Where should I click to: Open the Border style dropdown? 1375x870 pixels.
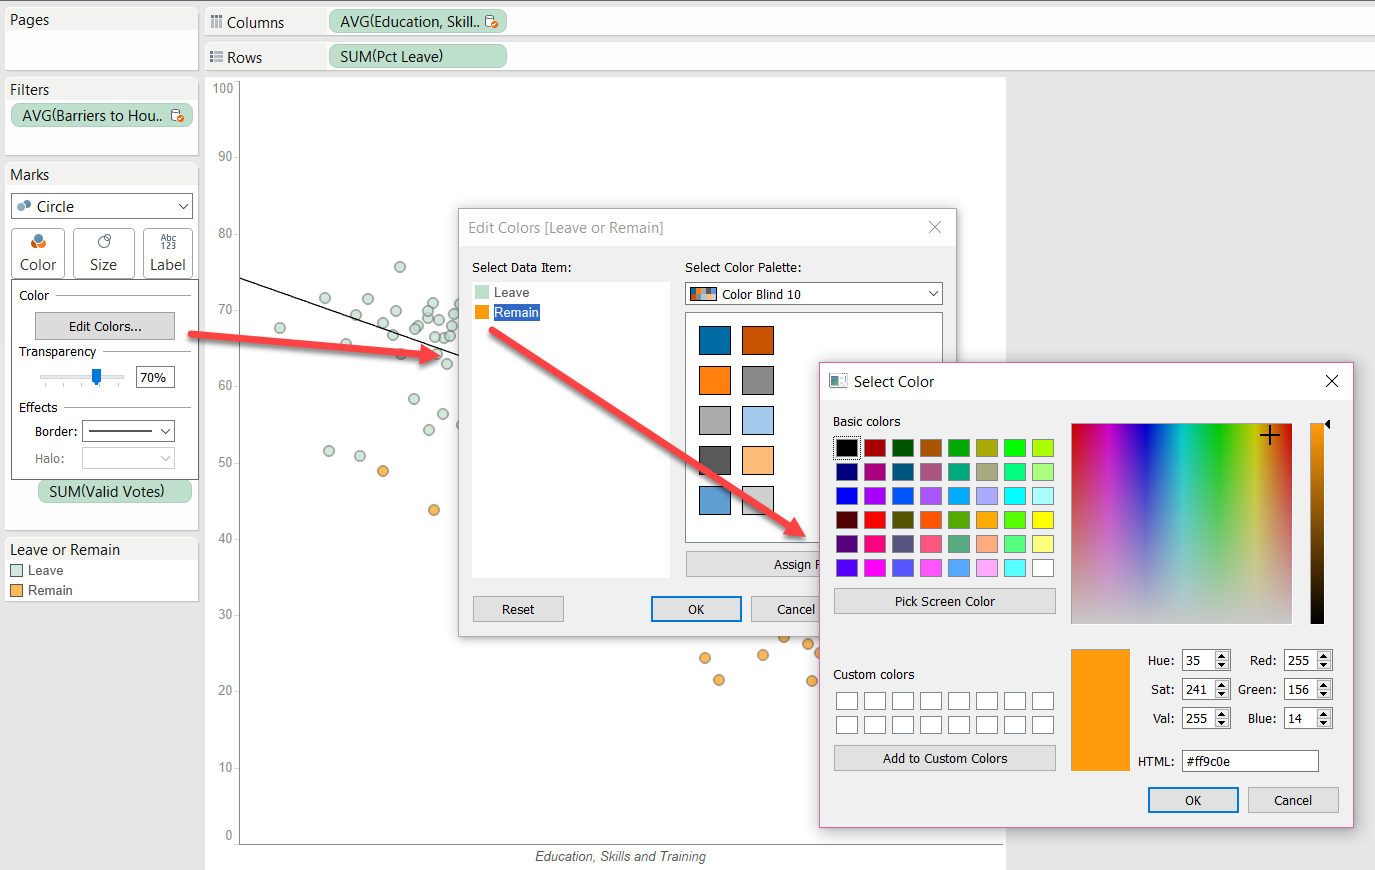pos(129,431)
